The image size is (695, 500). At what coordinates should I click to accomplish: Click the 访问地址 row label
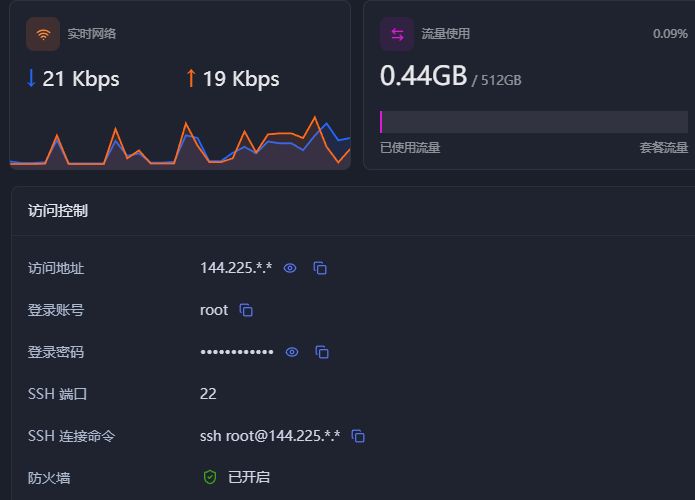click(56, 268)
